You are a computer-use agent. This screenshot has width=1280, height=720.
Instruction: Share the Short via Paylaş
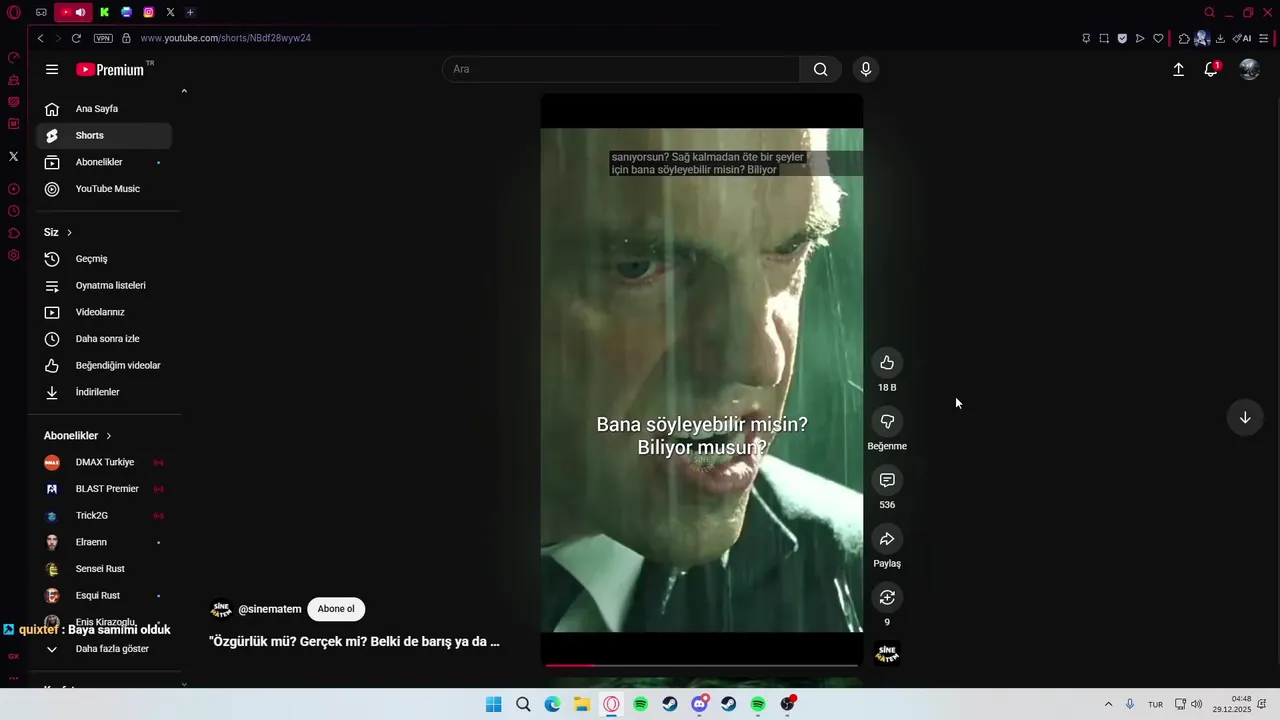(887, 539)
